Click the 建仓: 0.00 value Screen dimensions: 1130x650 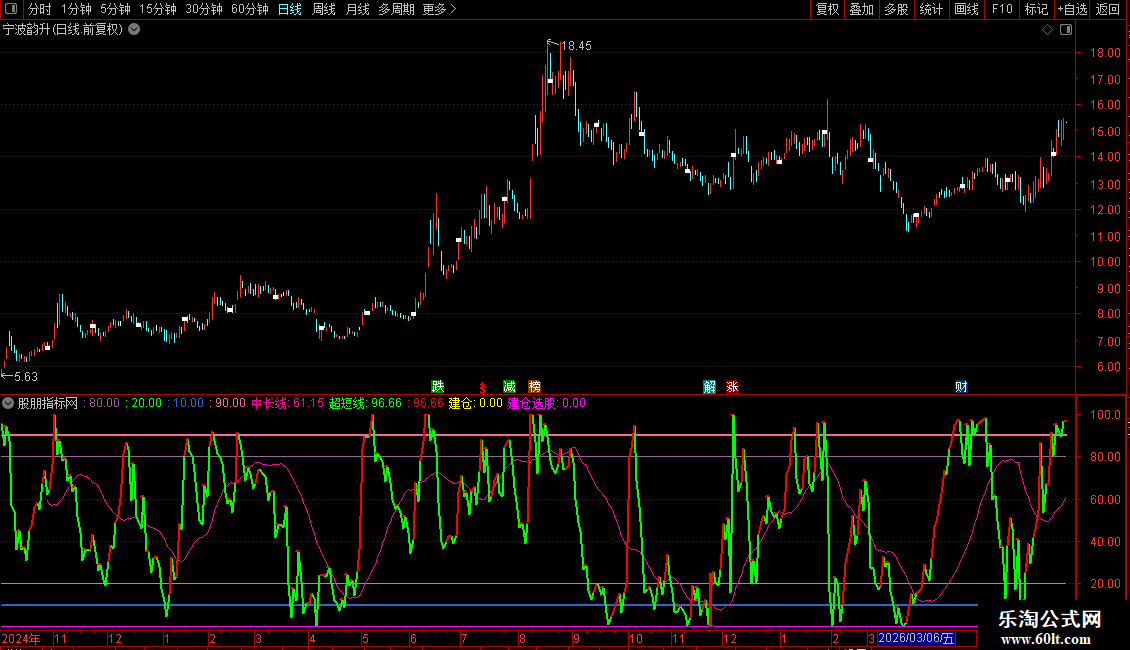[x=476, y=404]
